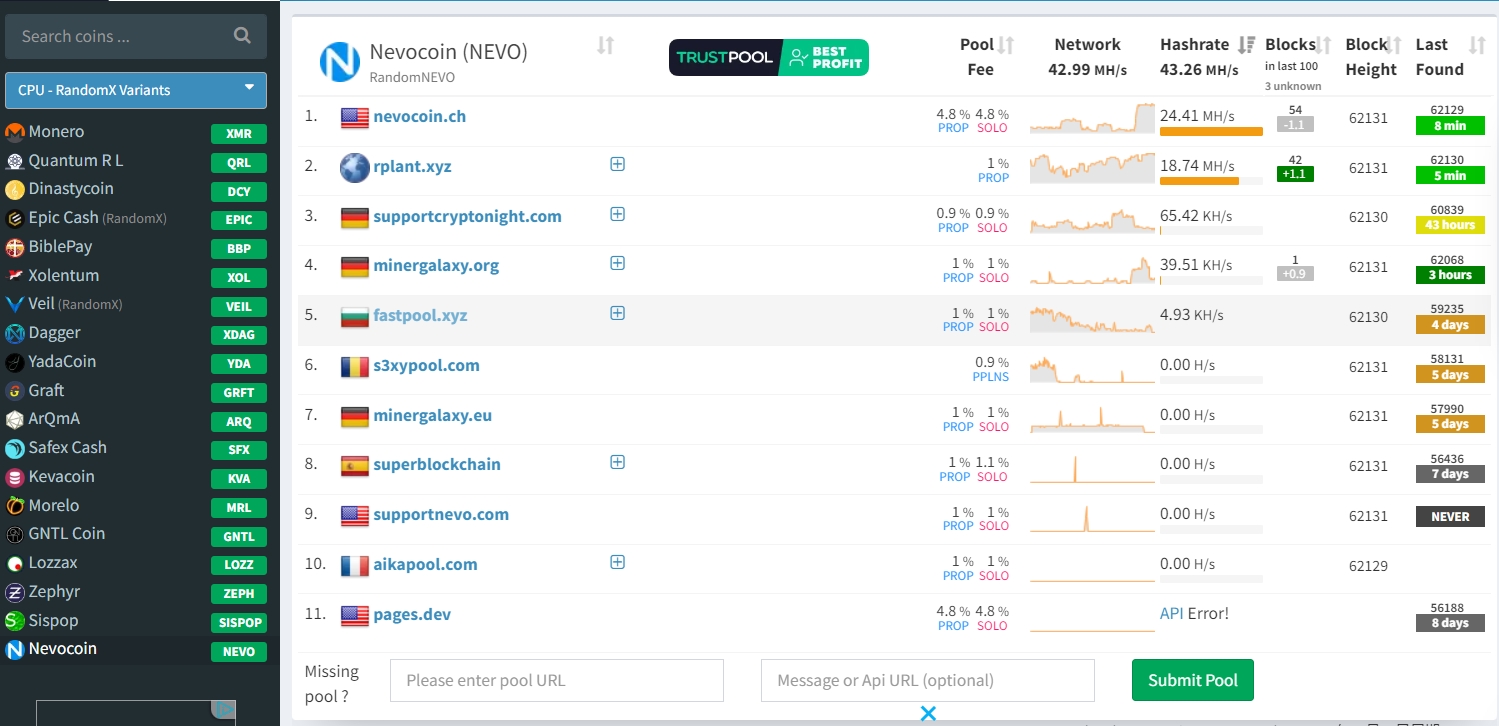
Task: Click the French flag beside aikapool.com
Action: 355,565
